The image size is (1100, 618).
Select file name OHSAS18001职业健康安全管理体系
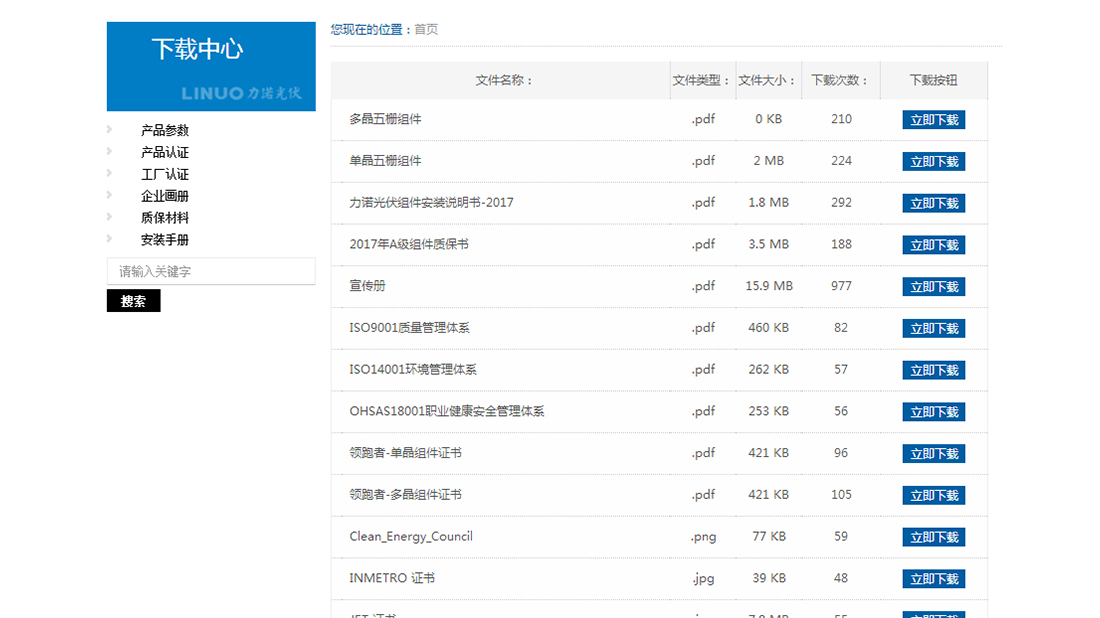pyautogui.click(x=447, y=411)
